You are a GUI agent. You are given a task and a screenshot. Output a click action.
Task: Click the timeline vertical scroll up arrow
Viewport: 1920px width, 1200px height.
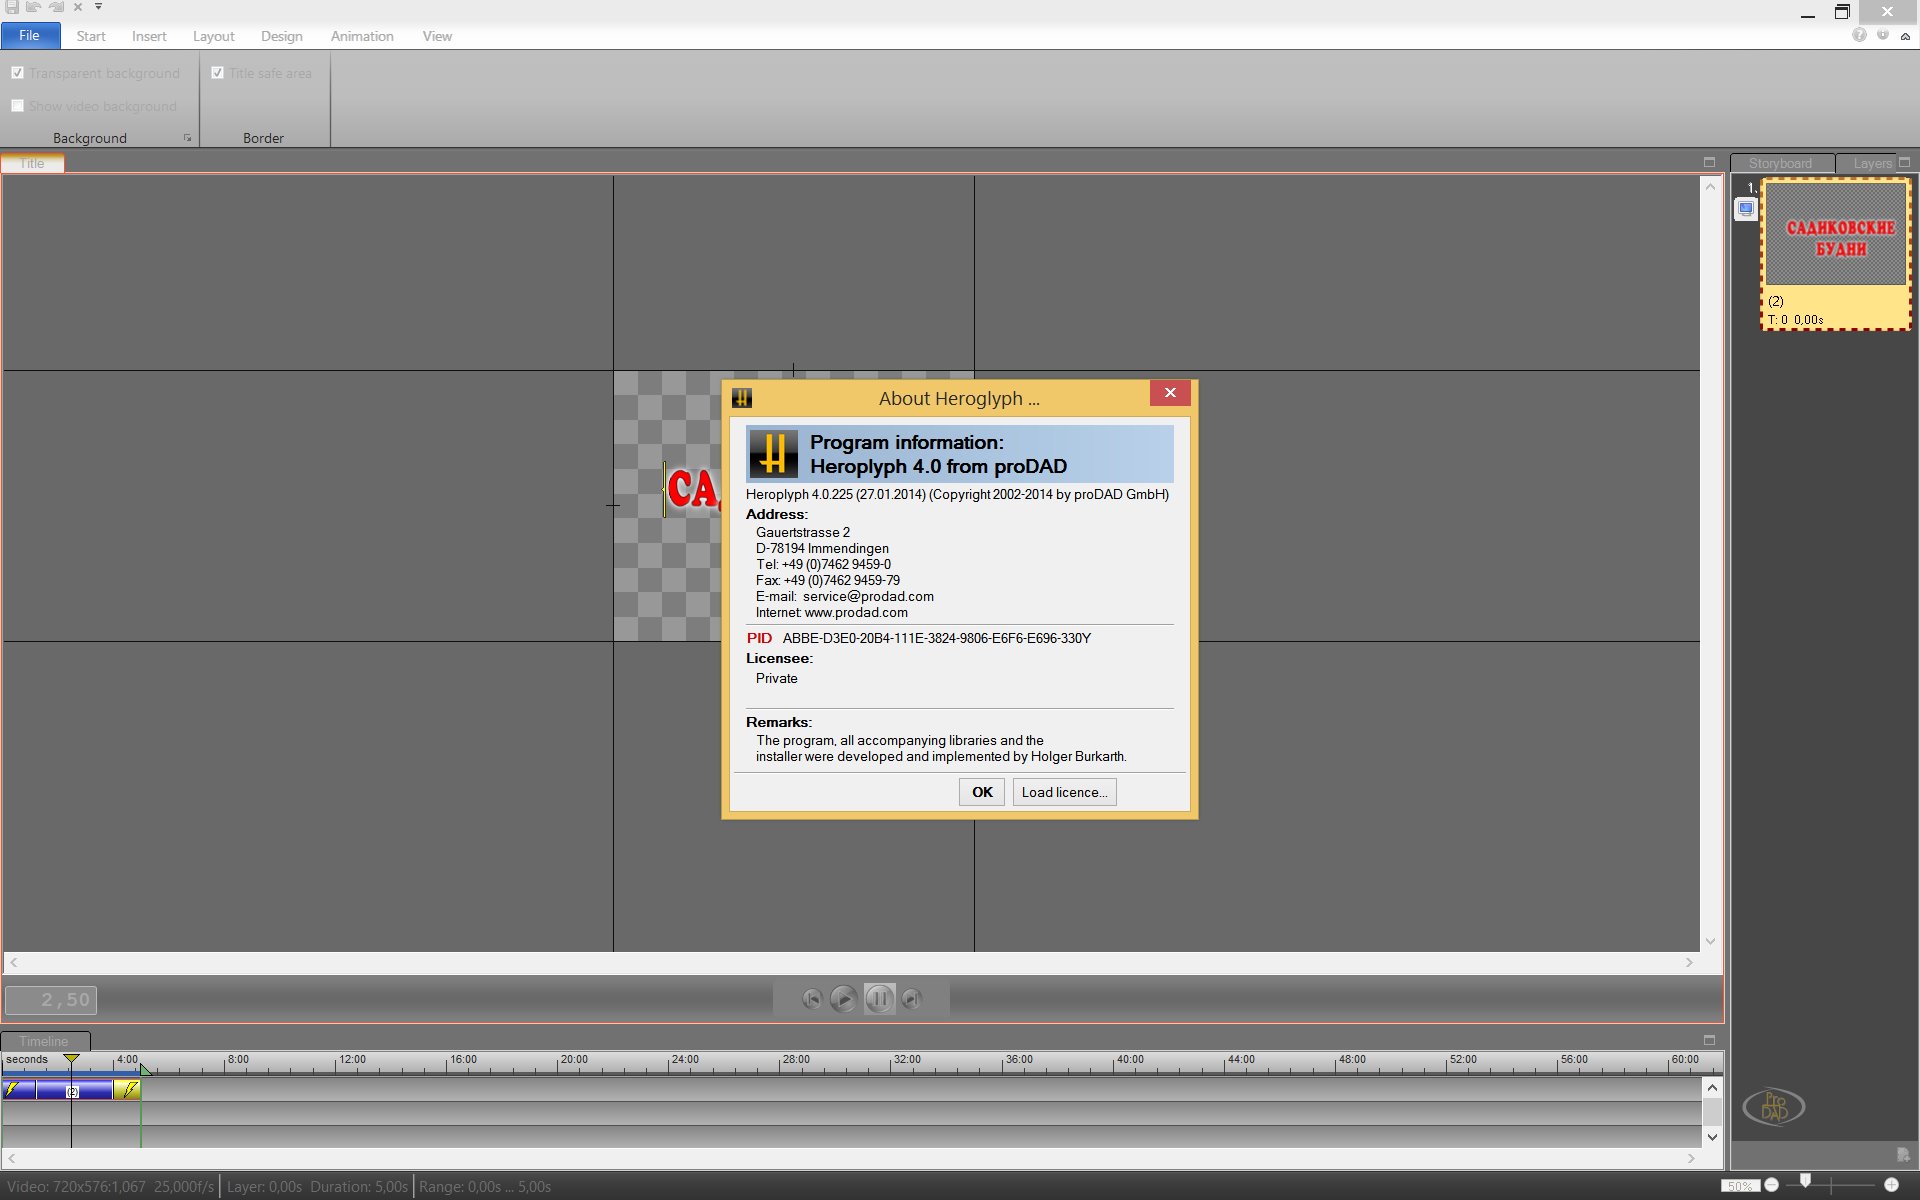1712,1087
